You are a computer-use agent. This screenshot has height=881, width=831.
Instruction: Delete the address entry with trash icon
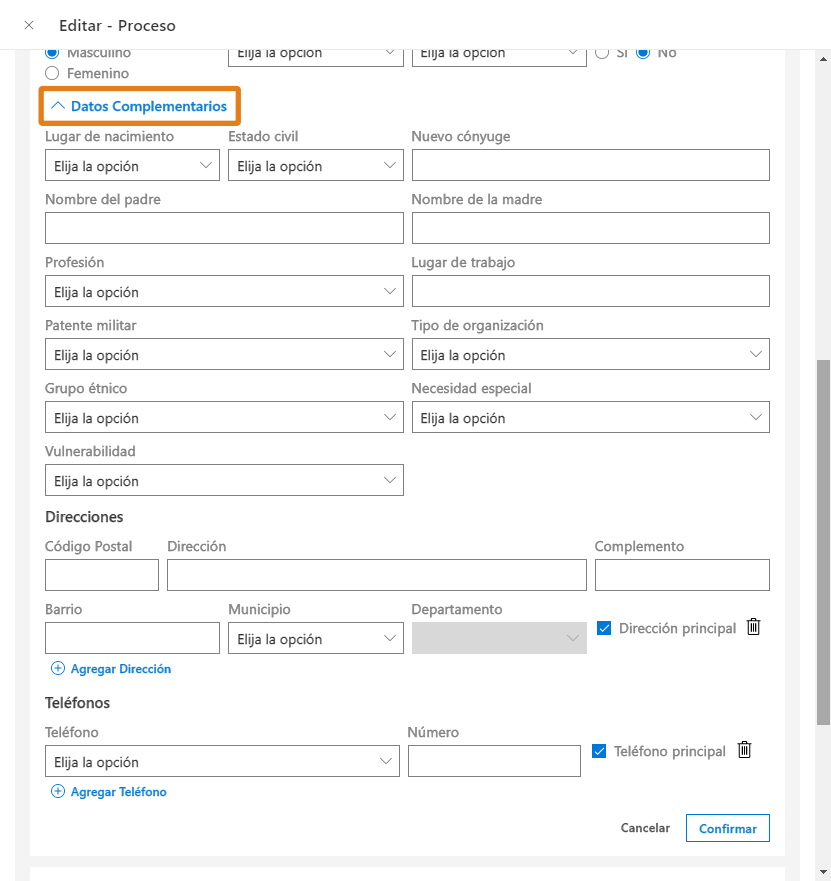click(x=753, y=626)
